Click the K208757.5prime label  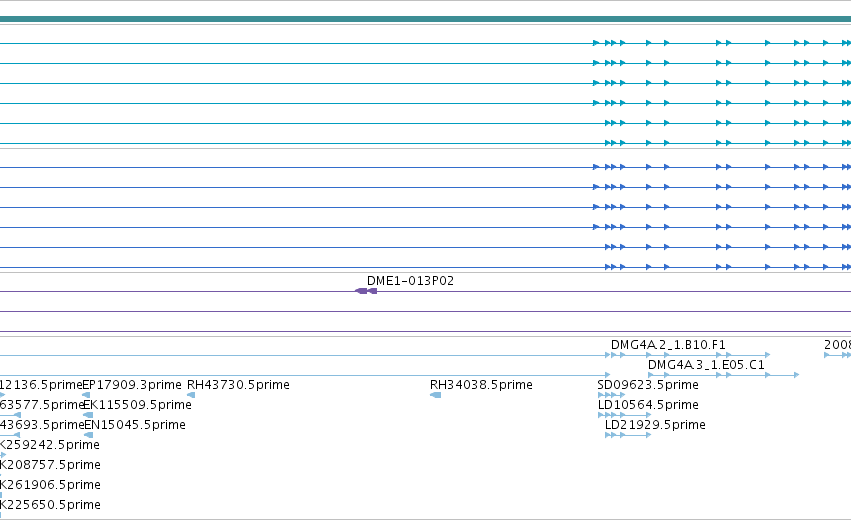click(x=50, y=465)
